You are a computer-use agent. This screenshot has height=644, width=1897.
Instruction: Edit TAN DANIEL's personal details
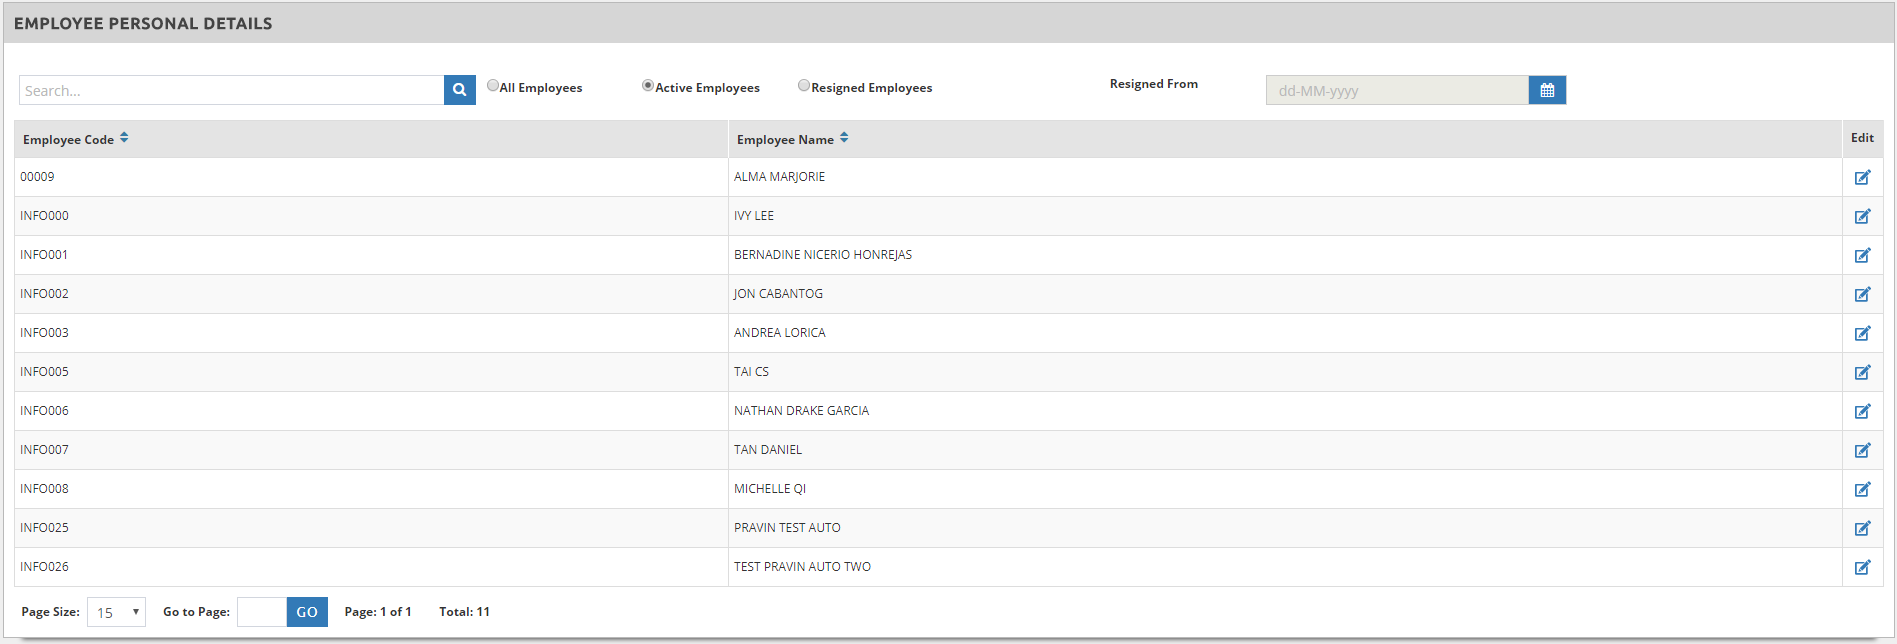[1862, 451]
